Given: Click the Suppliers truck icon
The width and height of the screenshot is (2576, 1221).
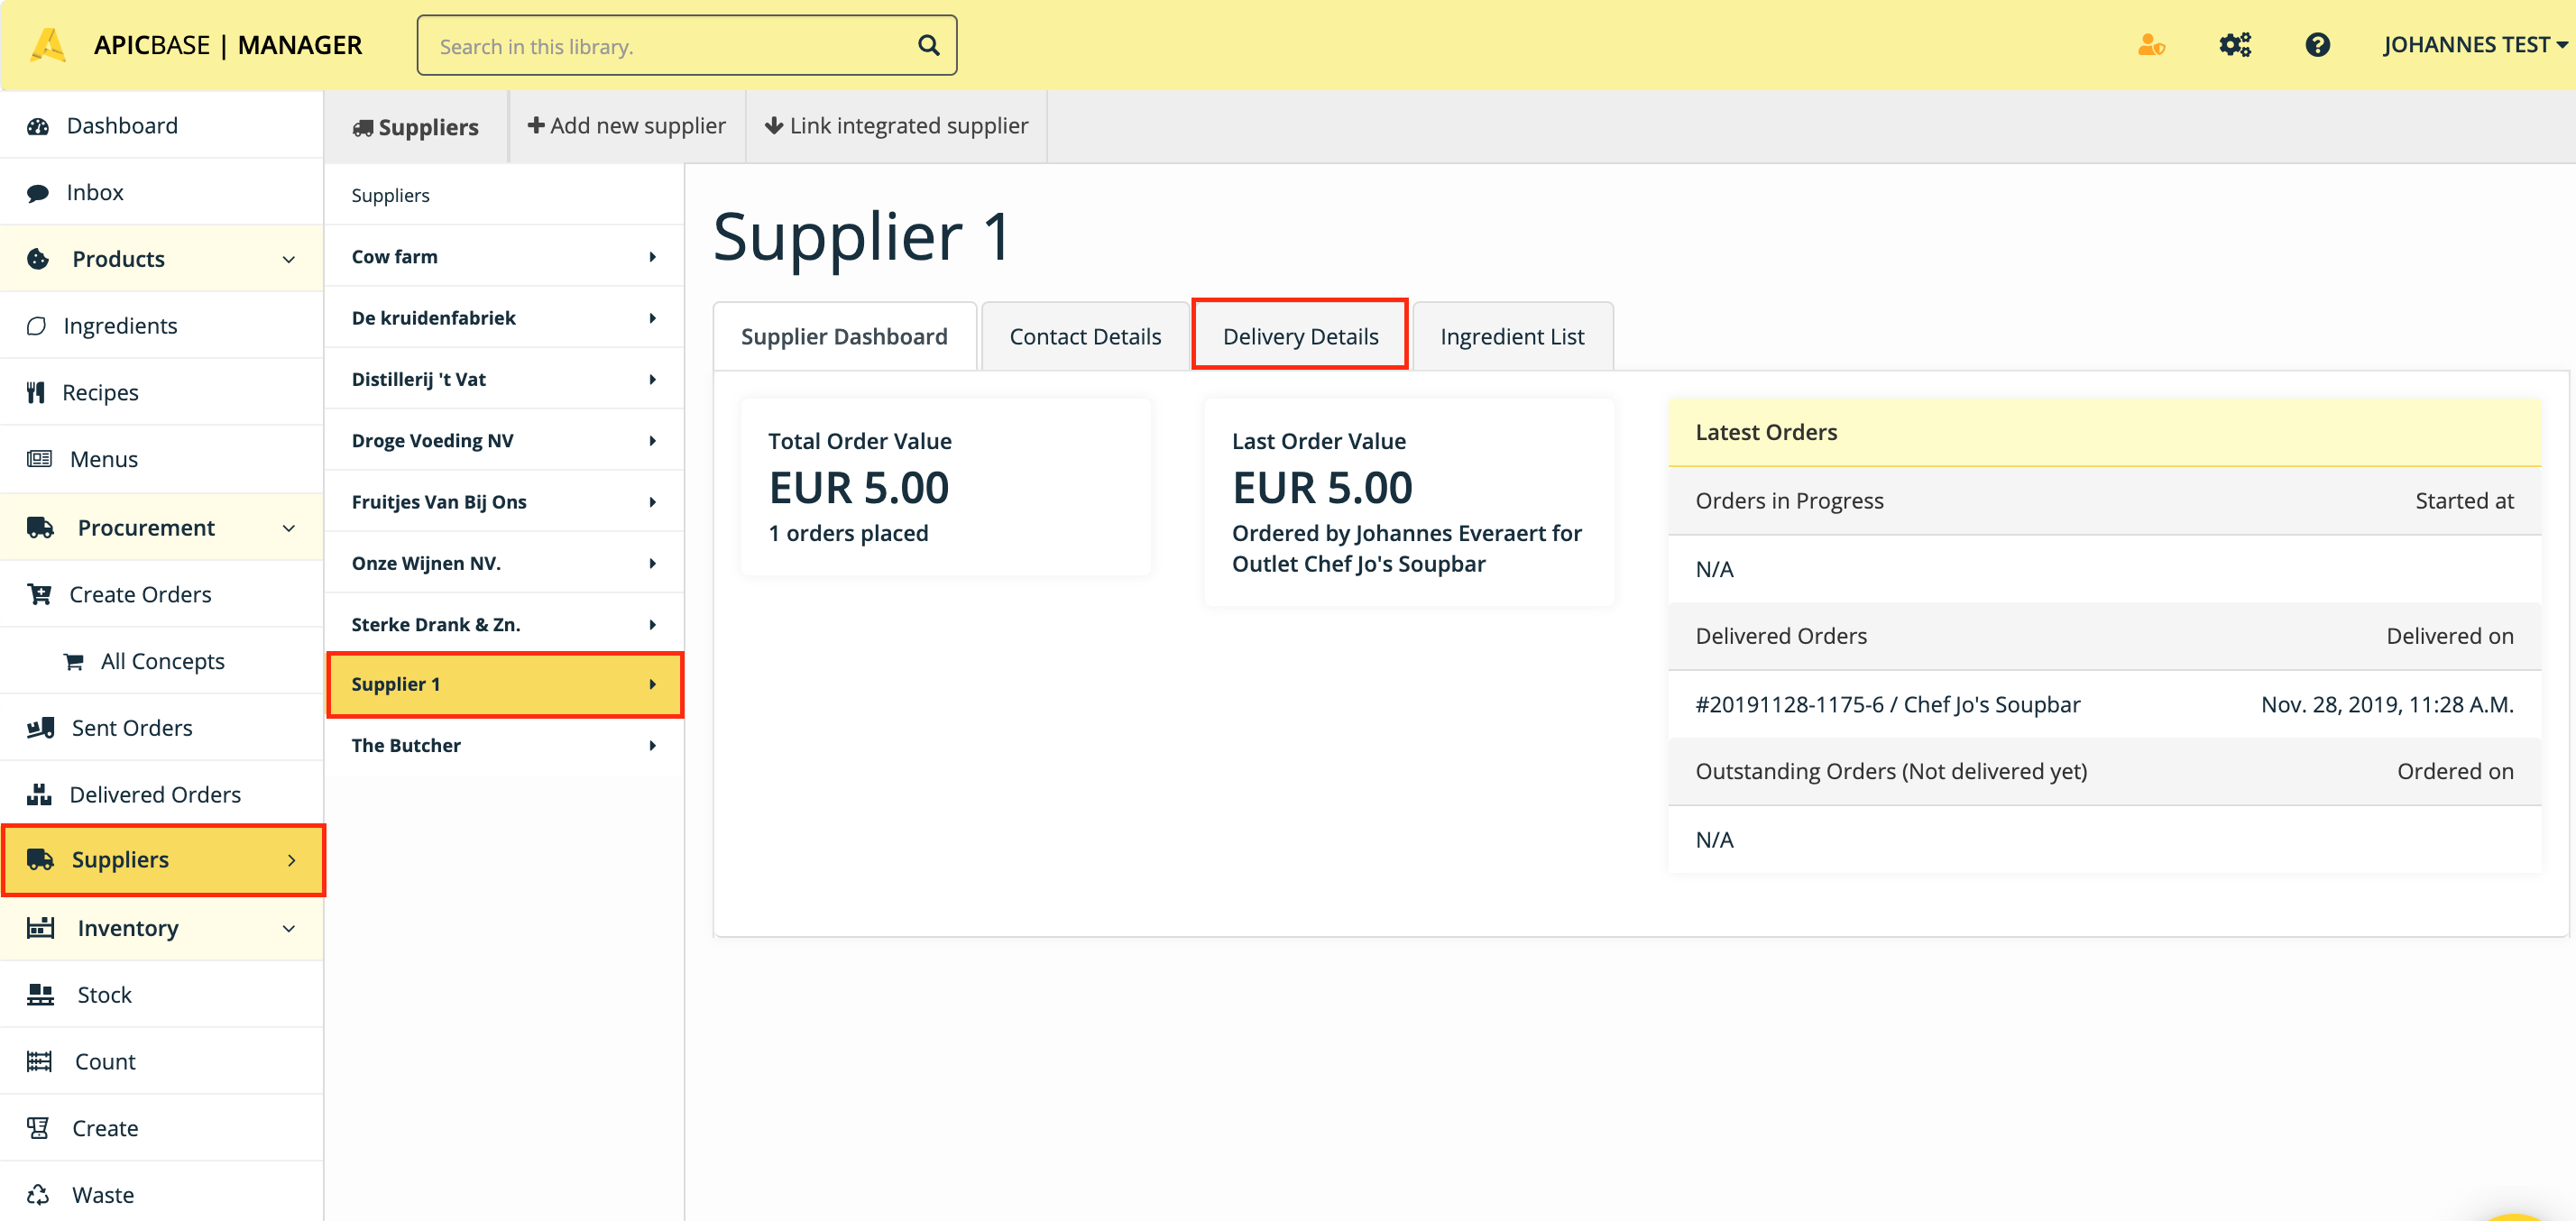Looking at the screenshot, I should coord(40,859).
